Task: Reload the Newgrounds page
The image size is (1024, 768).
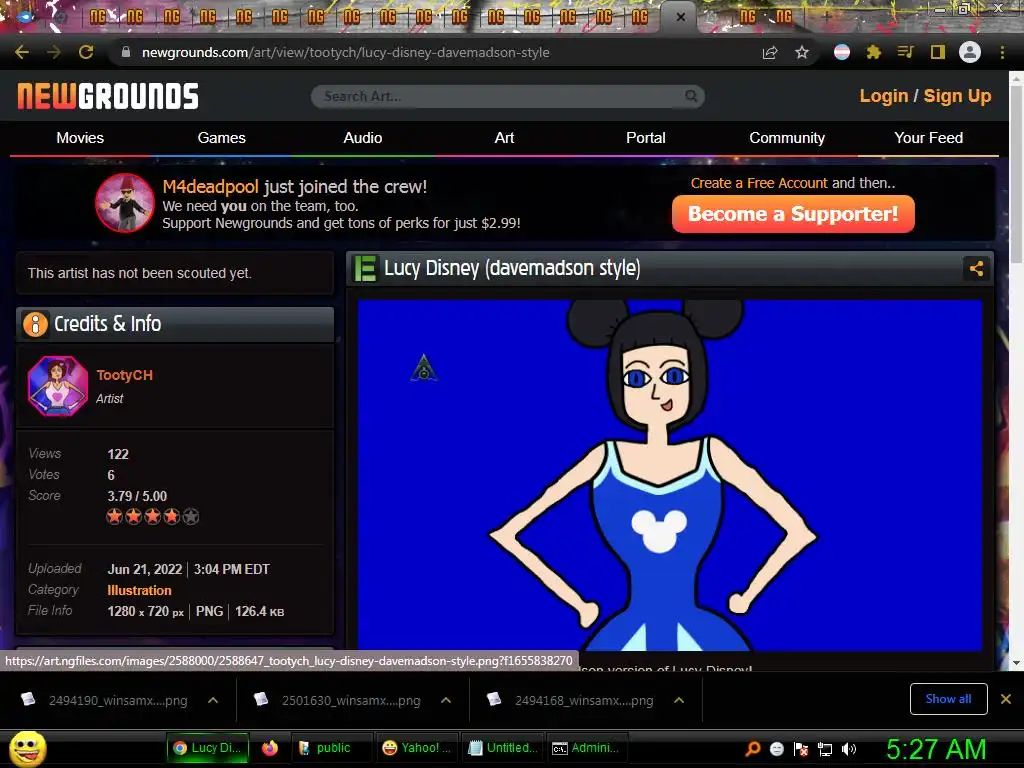Action: point(86,52)
